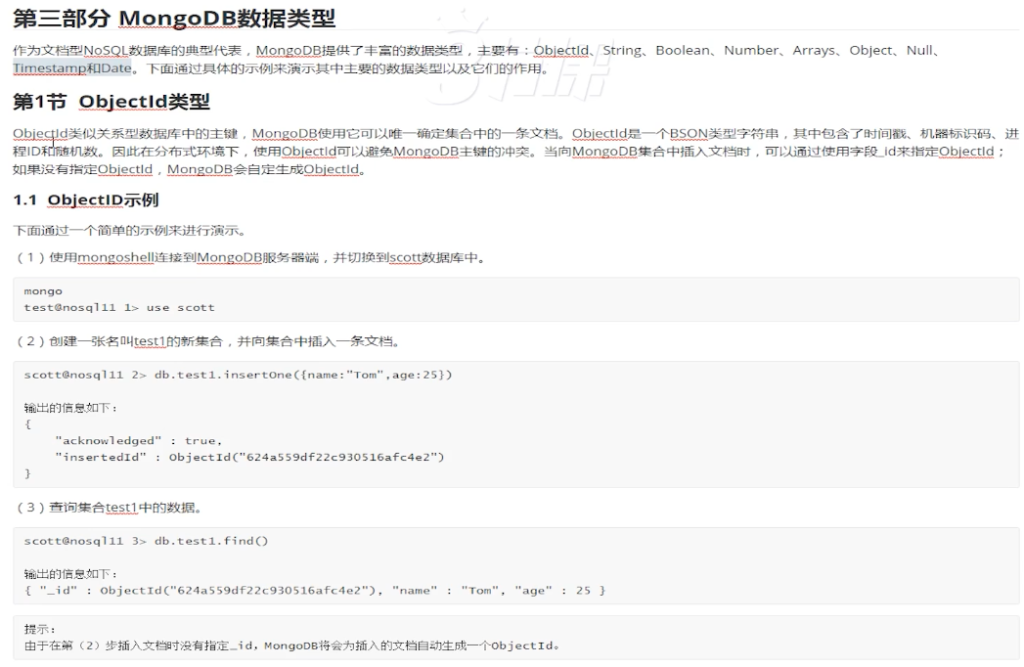Click the step (2) line about creating test1
Screen dimensions: 1024x667
207,341
